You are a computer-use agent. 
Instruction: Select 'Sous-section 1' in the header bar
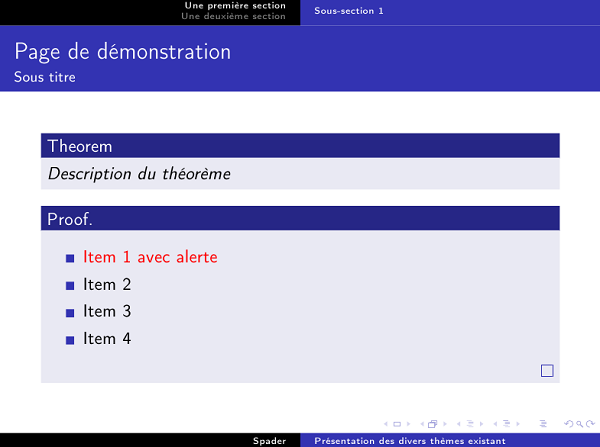point(348,11)
